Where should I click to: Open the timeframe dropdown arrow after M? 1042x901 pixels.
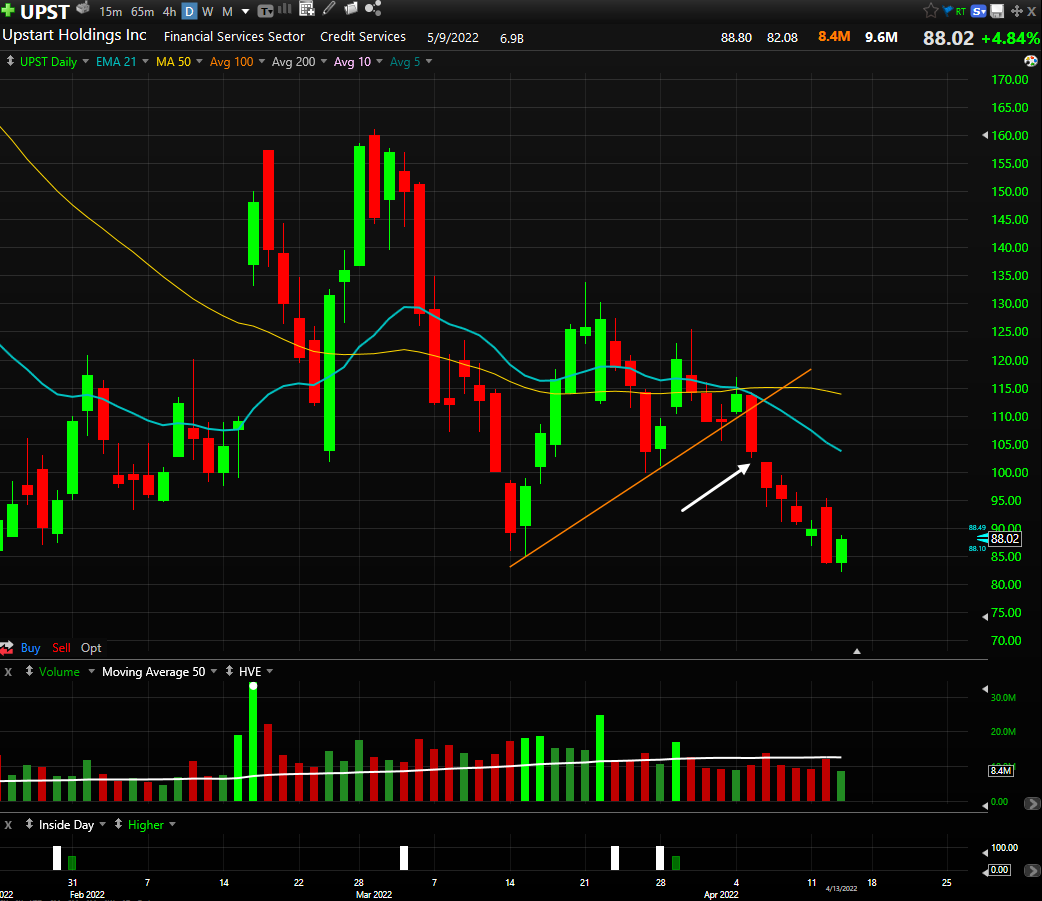(x=245, y=12)
